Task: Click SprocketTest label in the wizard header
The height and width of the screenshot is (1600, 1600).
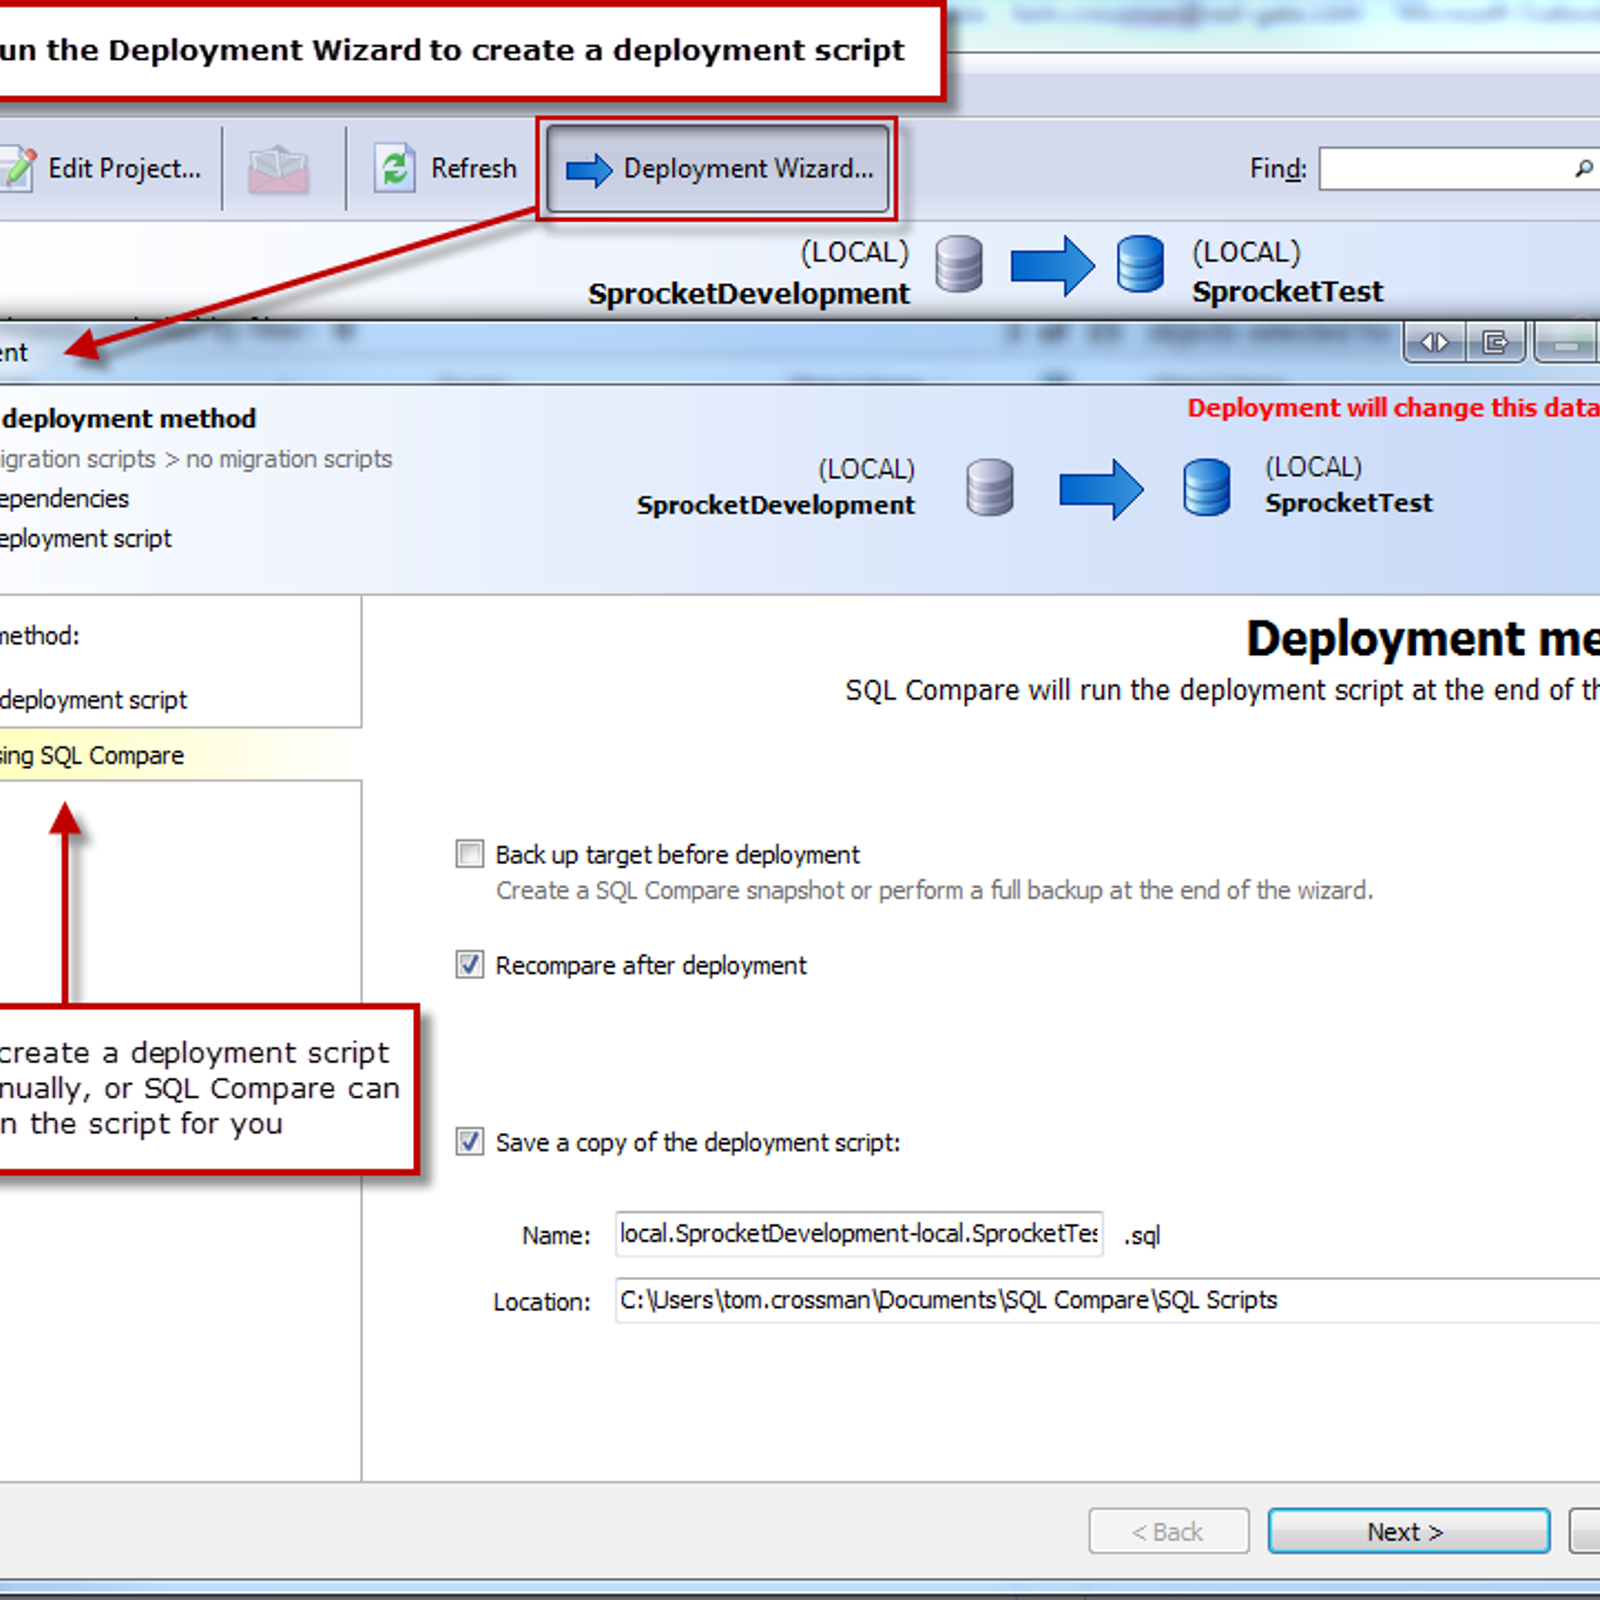Action: tap(1349, 503)
